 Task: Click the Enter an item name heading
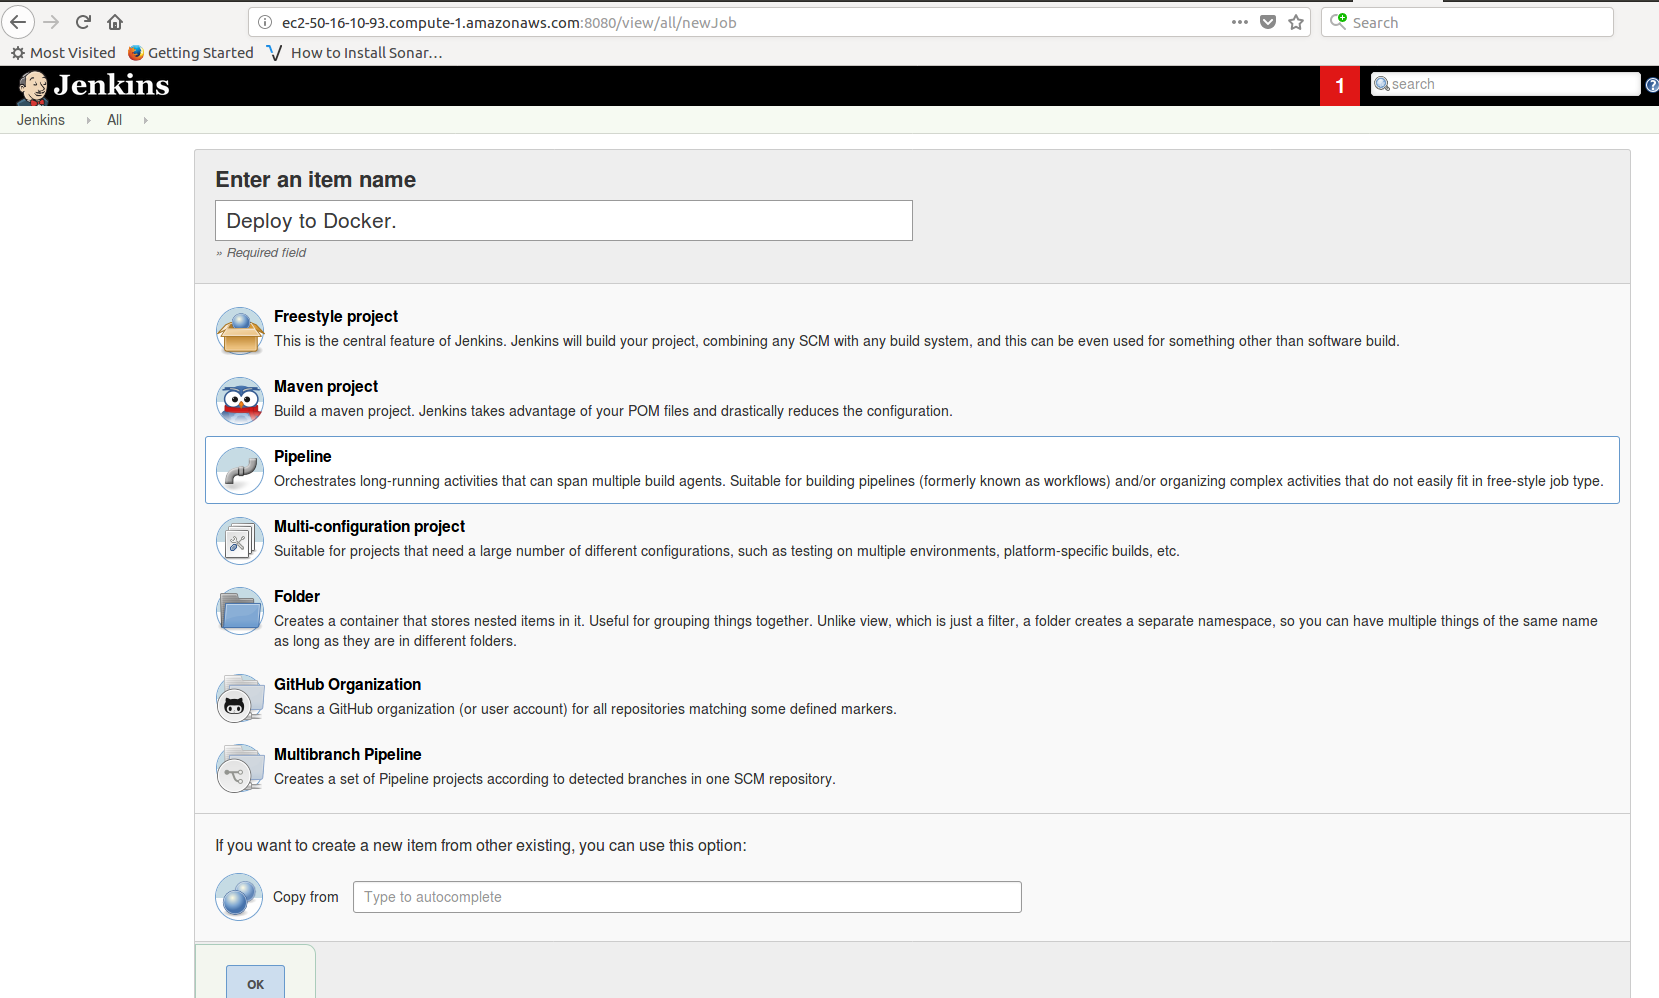(x=316, y=180)
